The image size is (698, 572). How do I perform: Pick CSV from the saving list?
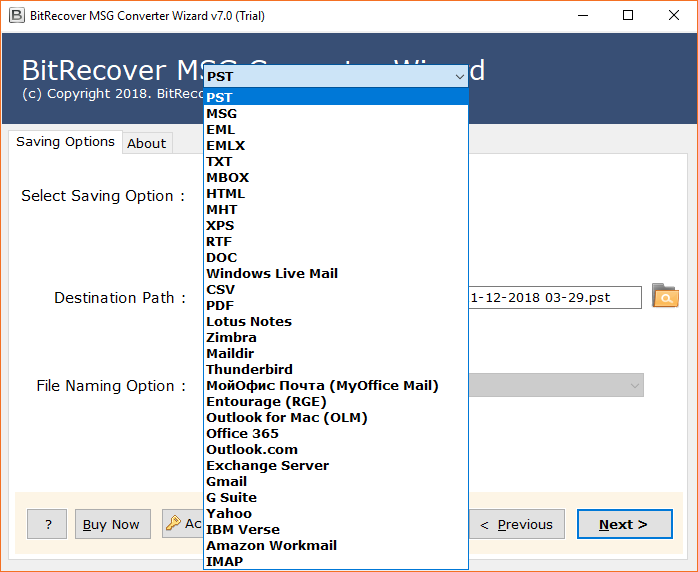336,290
